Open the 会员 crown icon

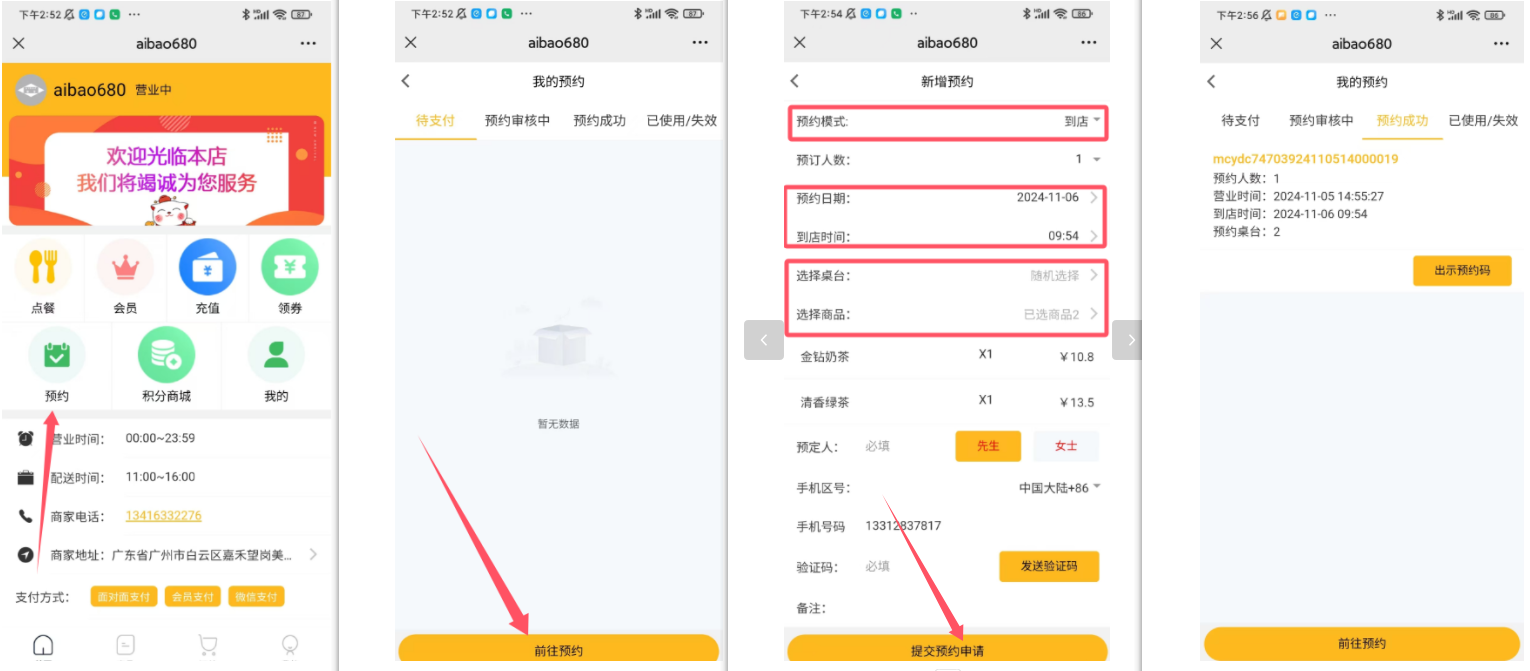click(125, 267)
